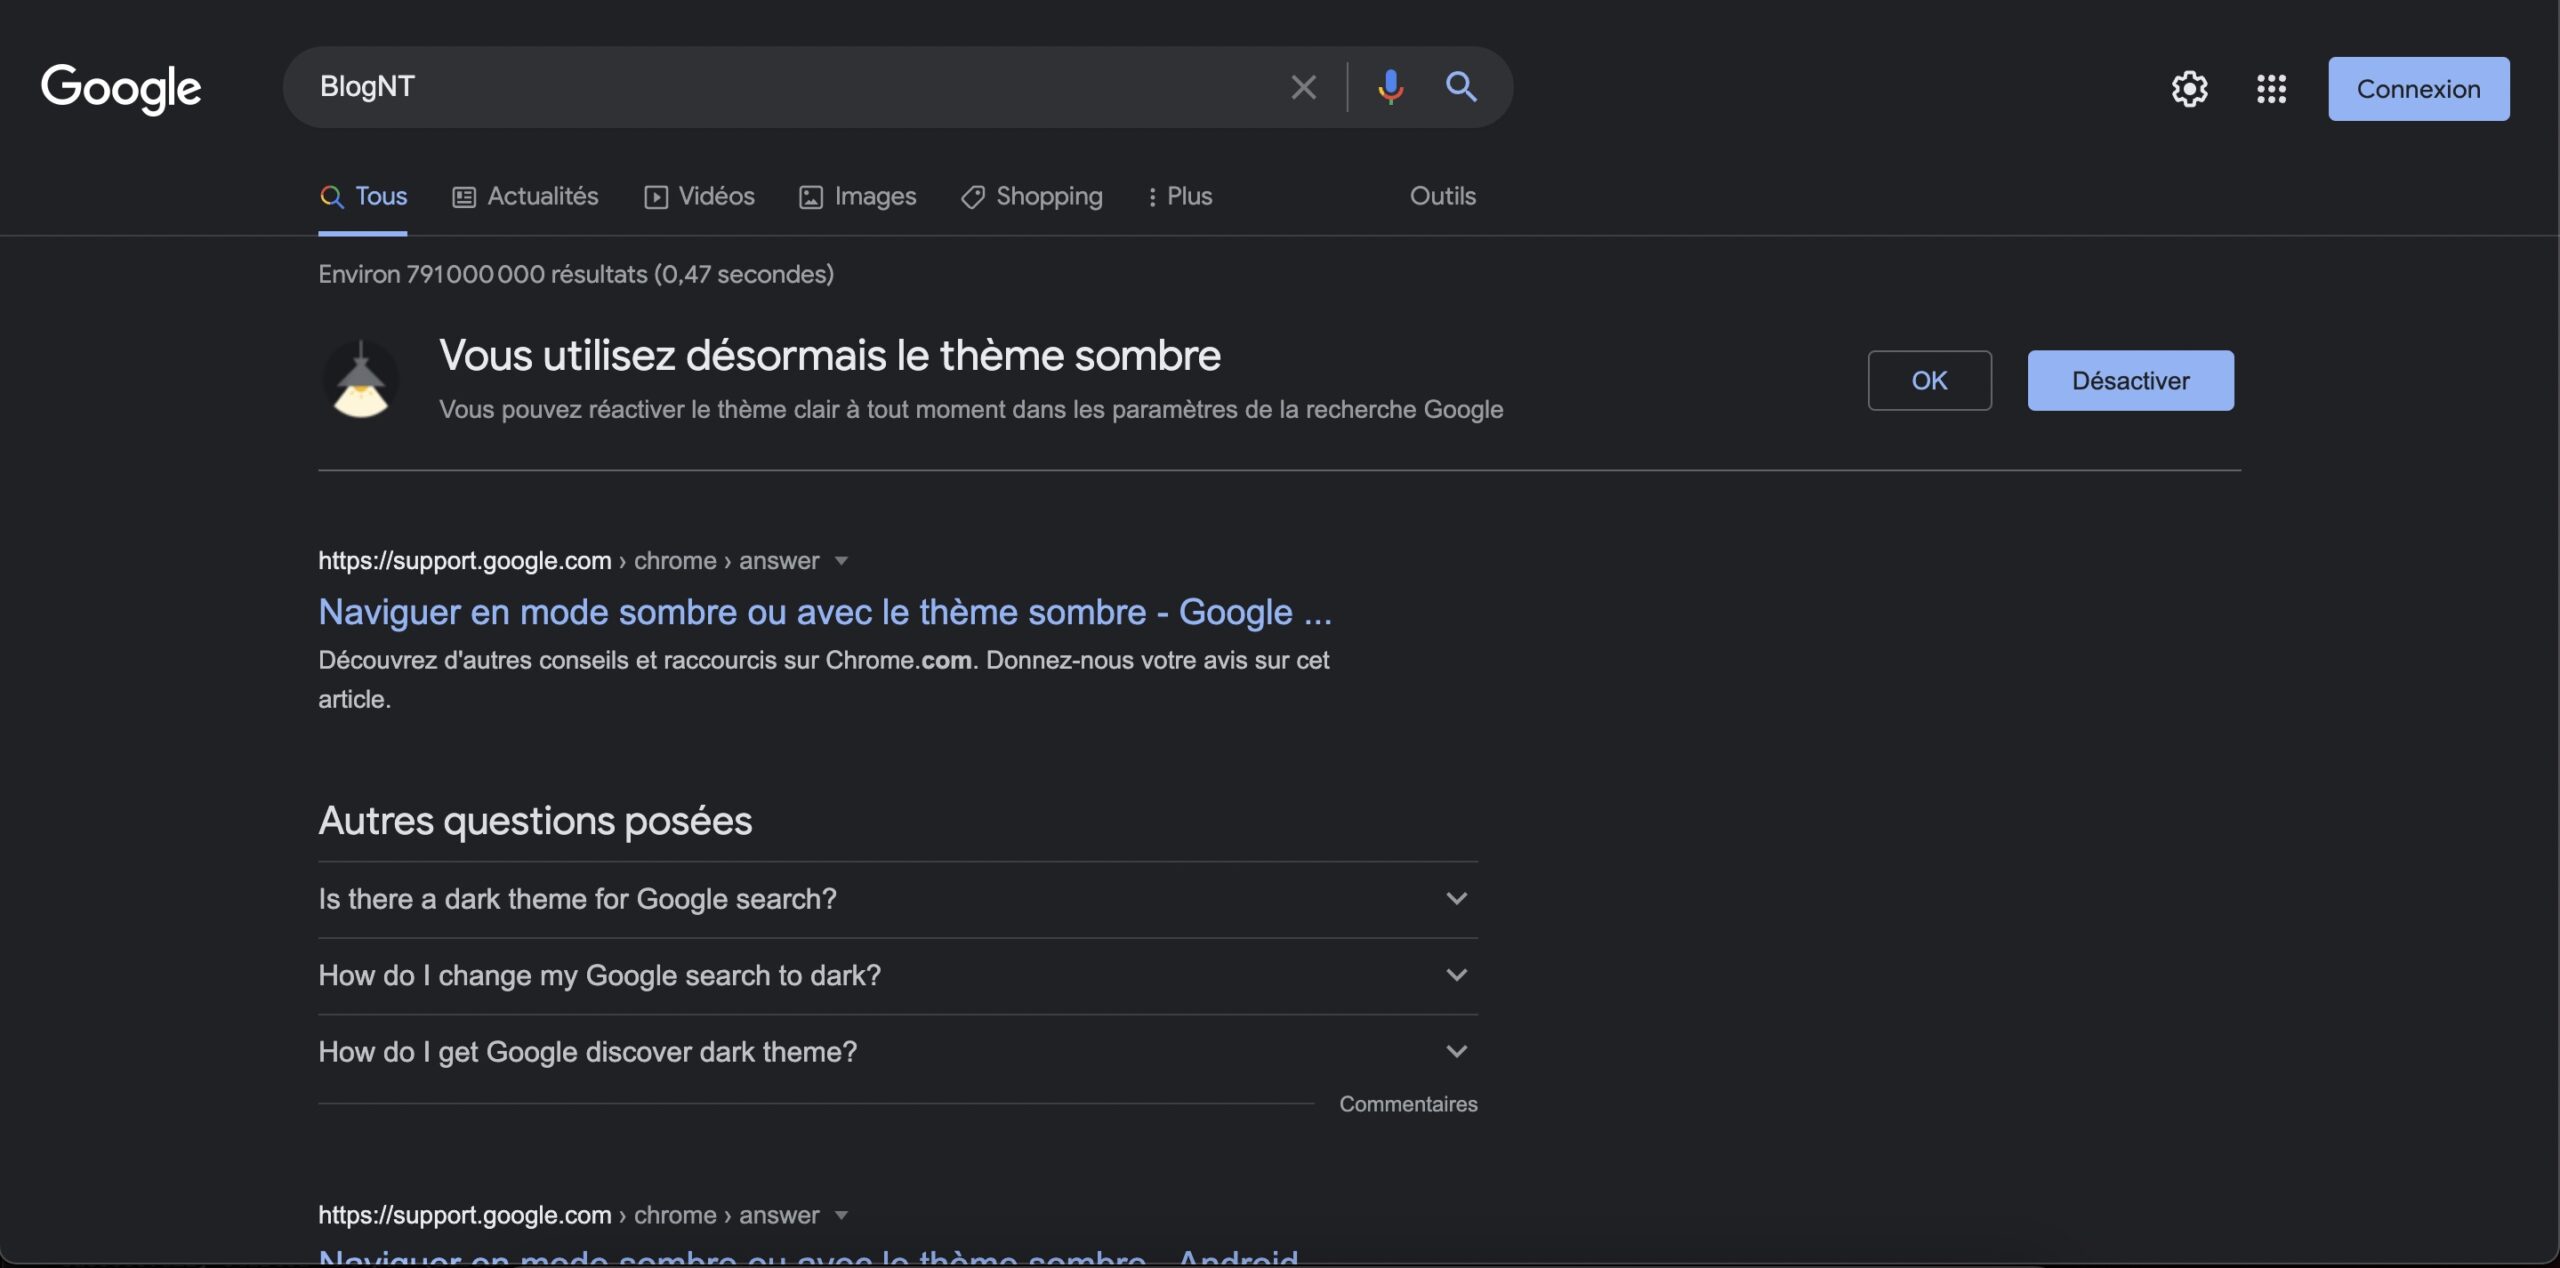The image size is (2560, 1268).
Task: Open the Google apps grid icon
Action: pos(2271,89)
